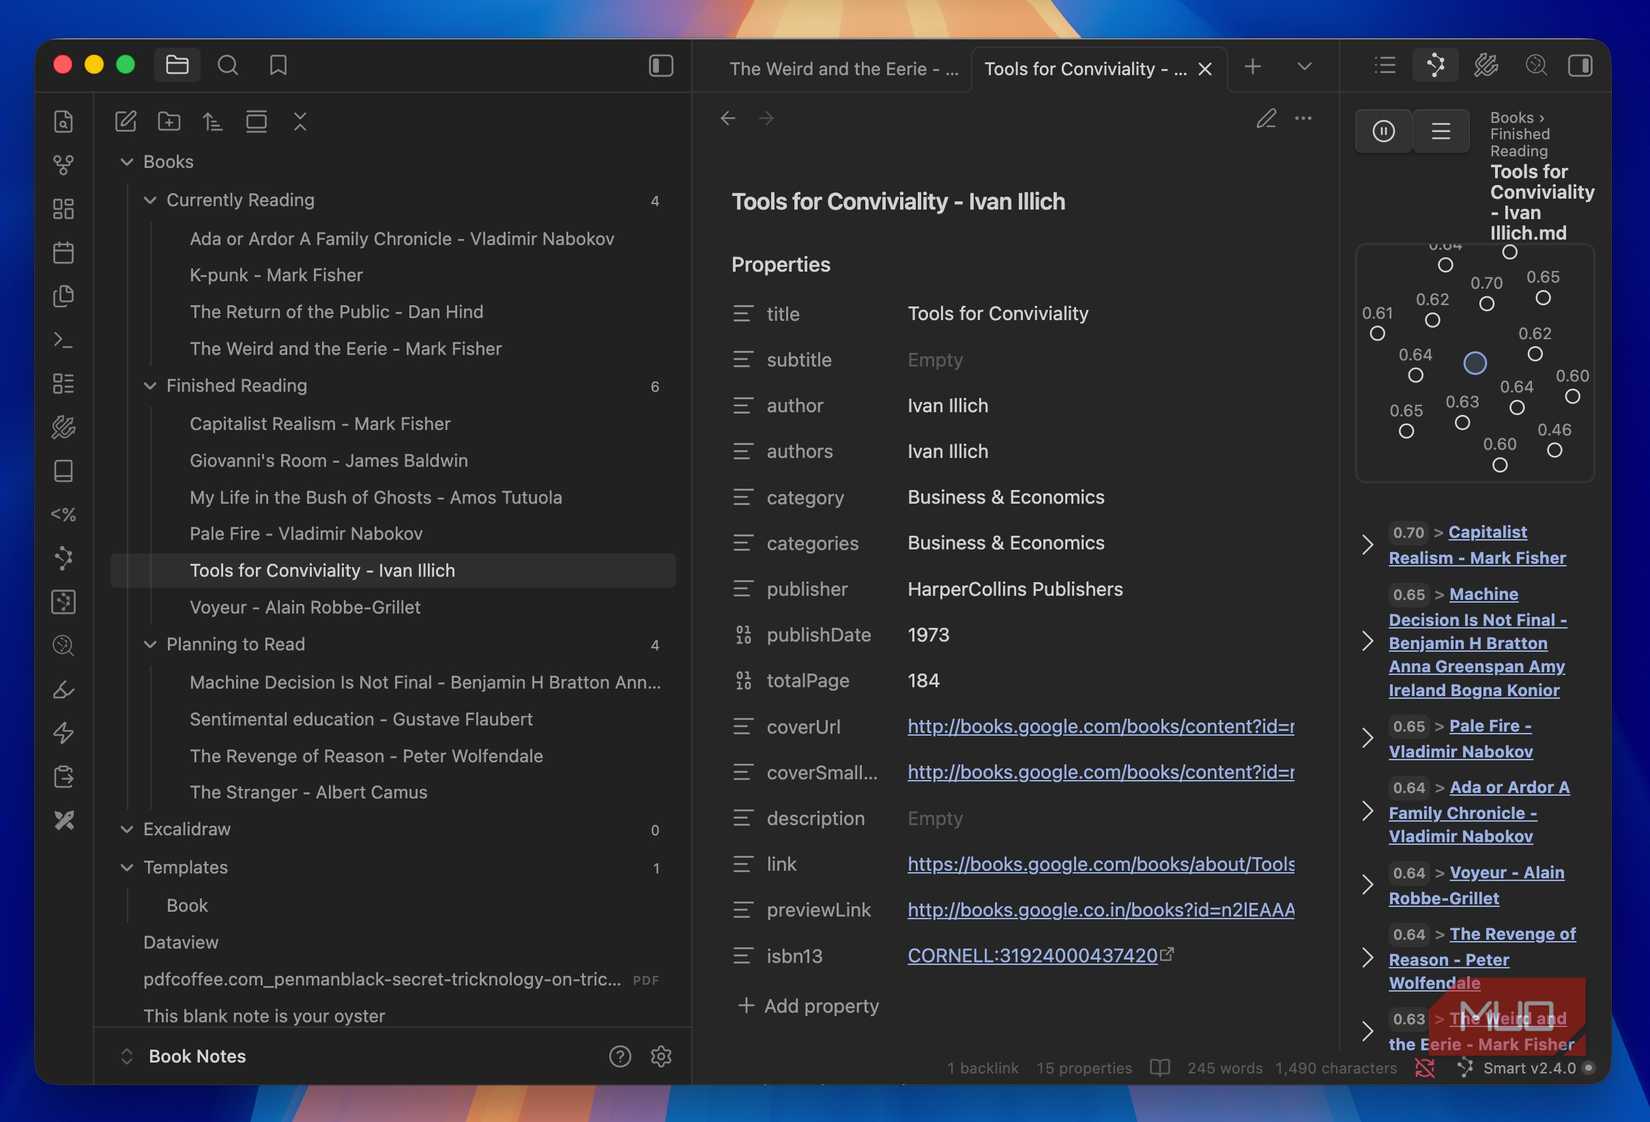Click the new note icon
1650x1122 pixels.
(126, 121)
